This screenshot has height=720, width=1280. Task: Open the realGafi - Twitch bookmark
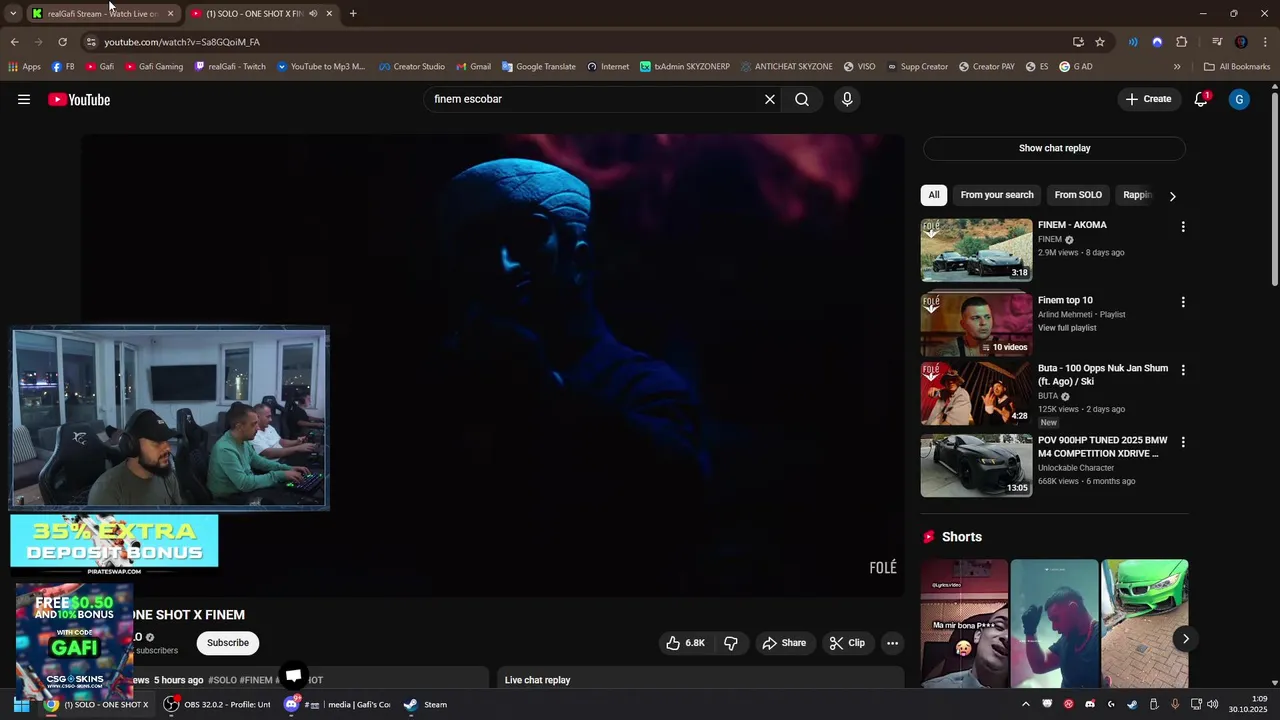(230, 67)
